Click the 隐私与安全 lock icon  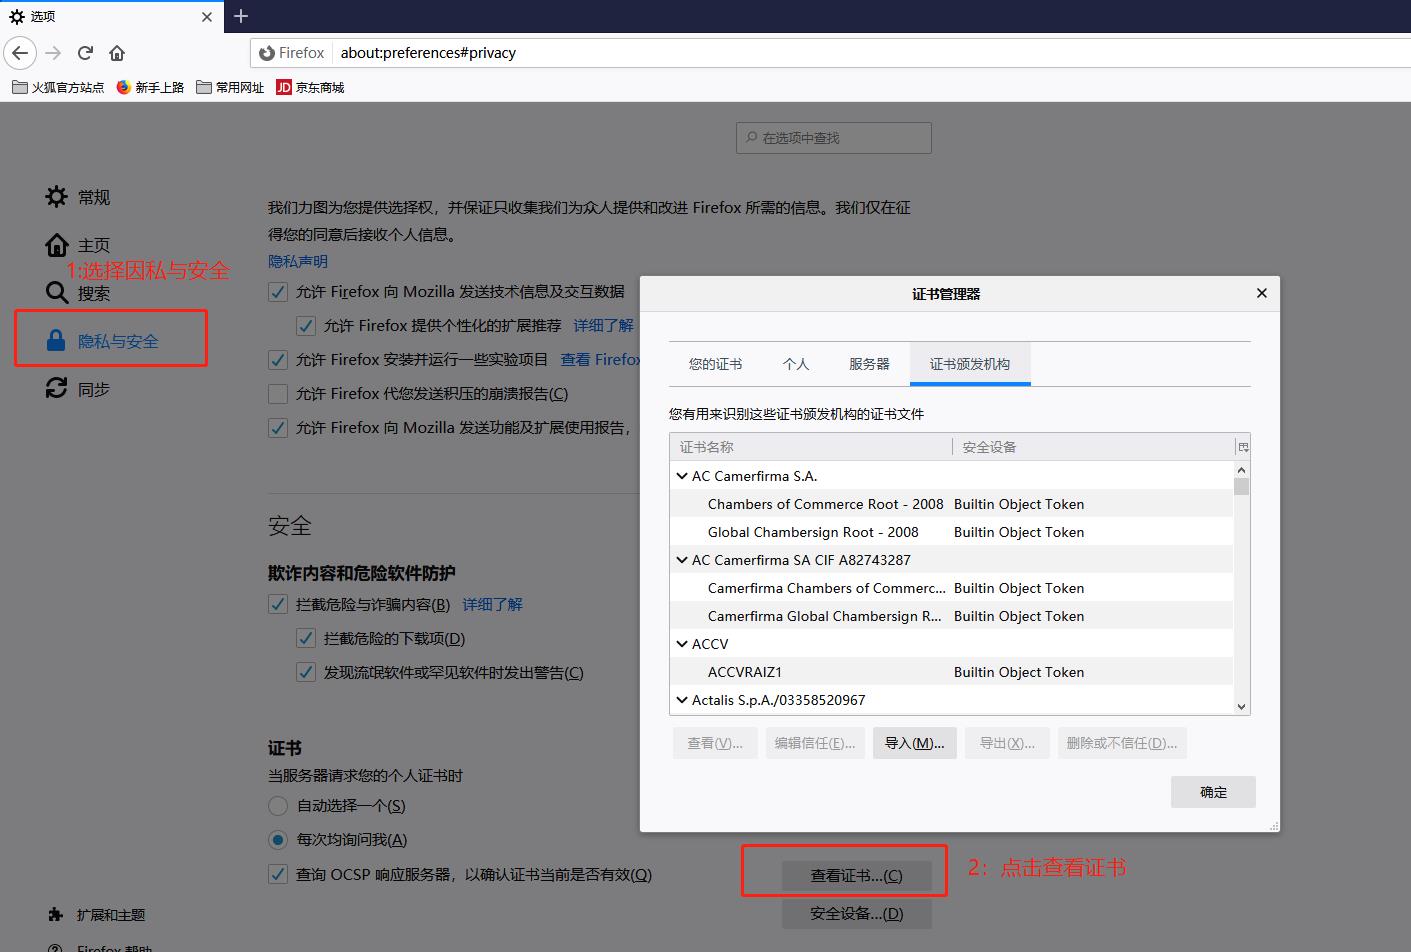(55, 340)
